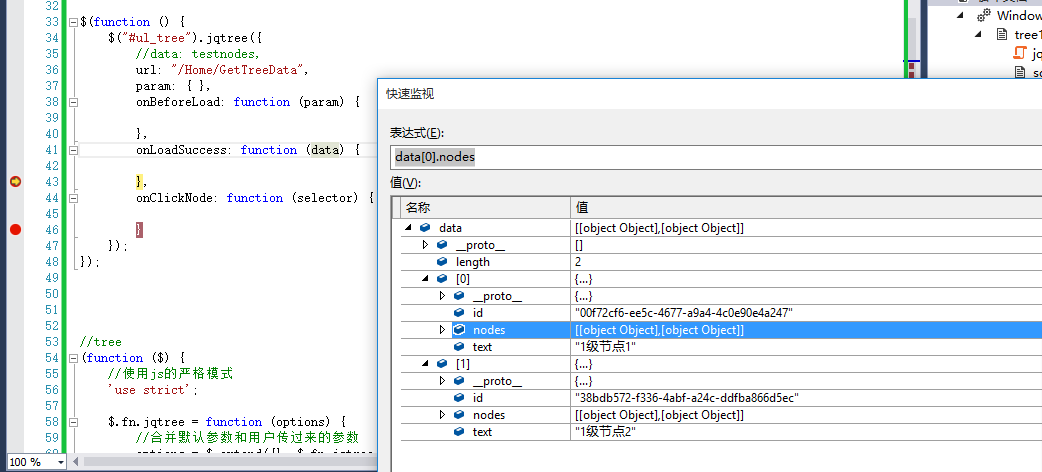
Task: Click the current statement arrow on line 43
Action: pos(15,181)
